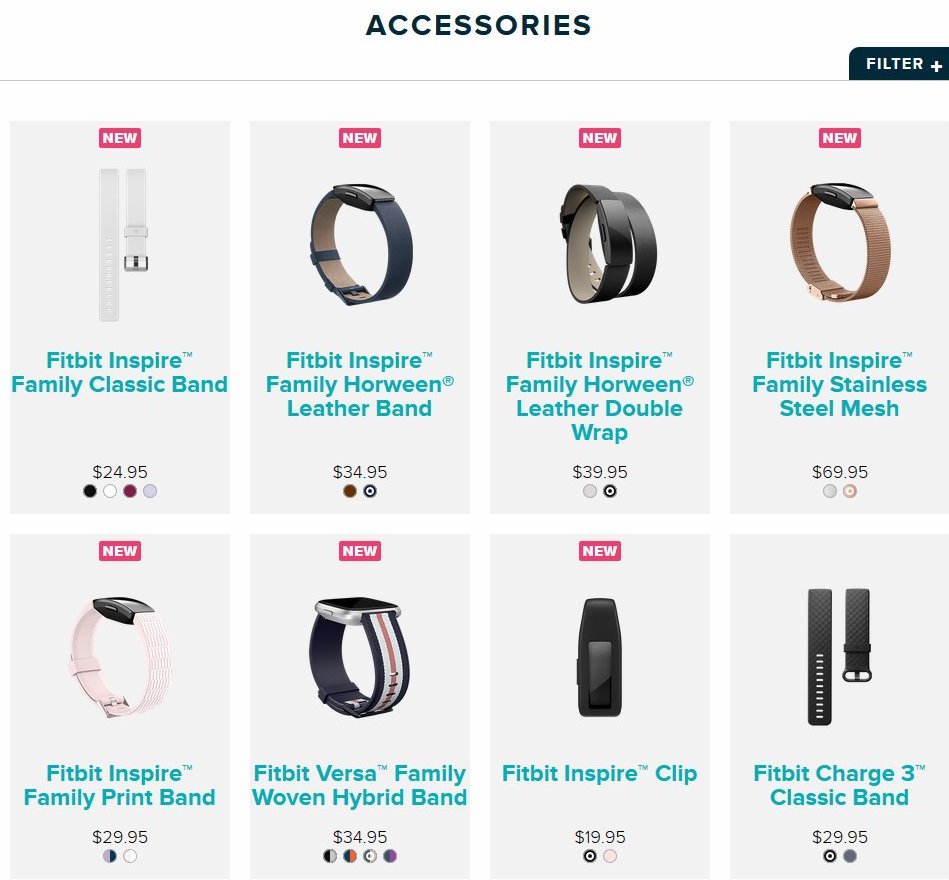Pick pink swatch for Fitbit Inspire Clip
Screen dimensions: 949x880
tap(610, 856)
